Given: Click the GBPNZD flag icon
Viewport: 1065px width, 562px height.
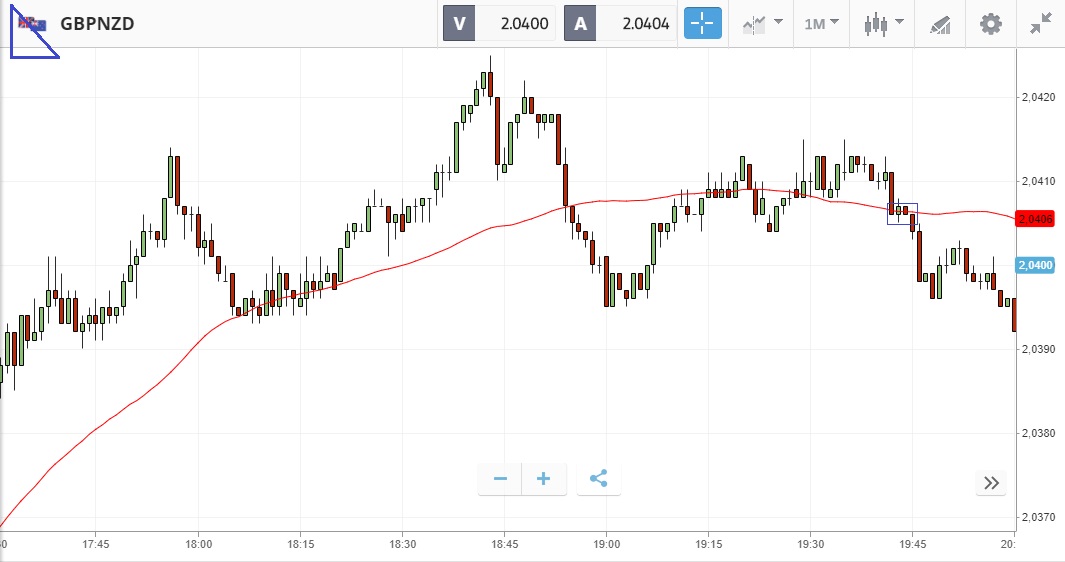Looking at the screenshot, I should point(32,24).
